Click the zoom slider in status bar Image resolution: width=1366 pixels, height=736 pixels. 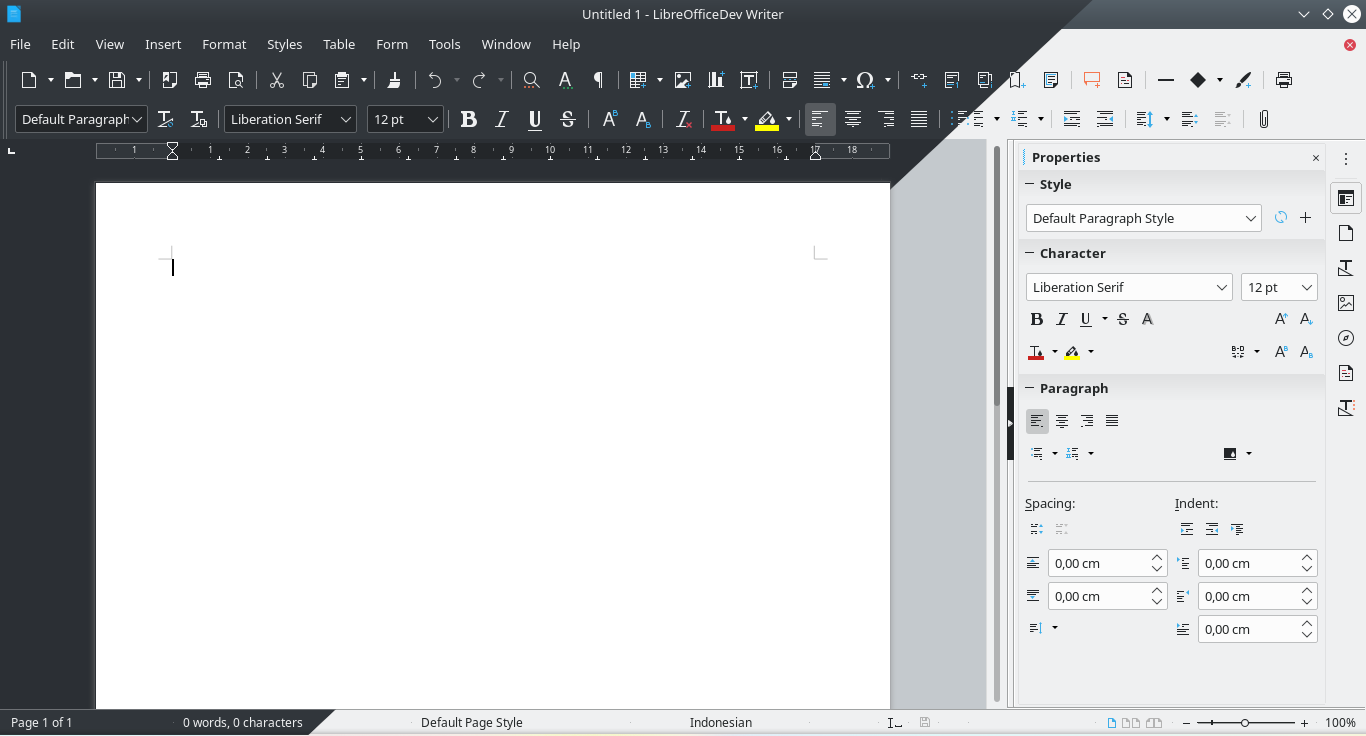1244,722
